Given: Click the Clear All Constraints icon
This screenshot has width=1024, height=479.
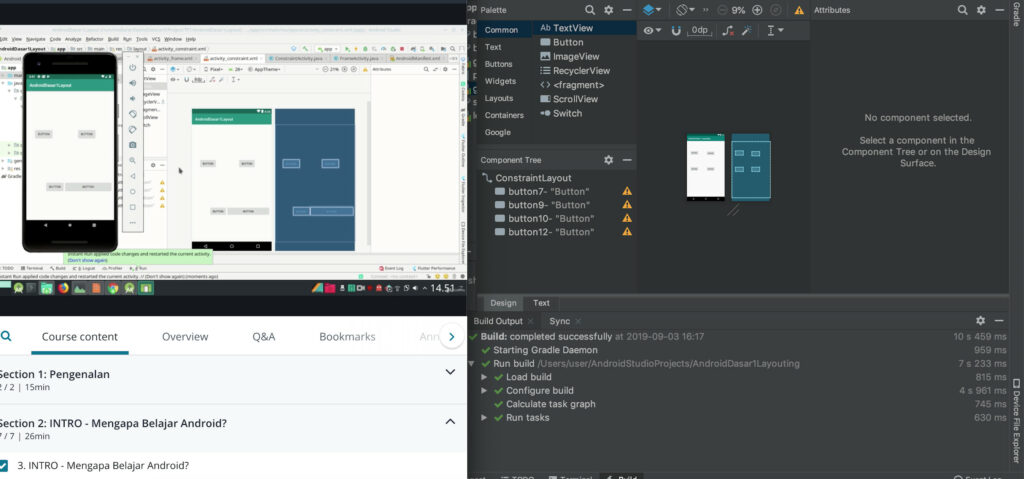Looking at the screenshot, I should (727, 31).
